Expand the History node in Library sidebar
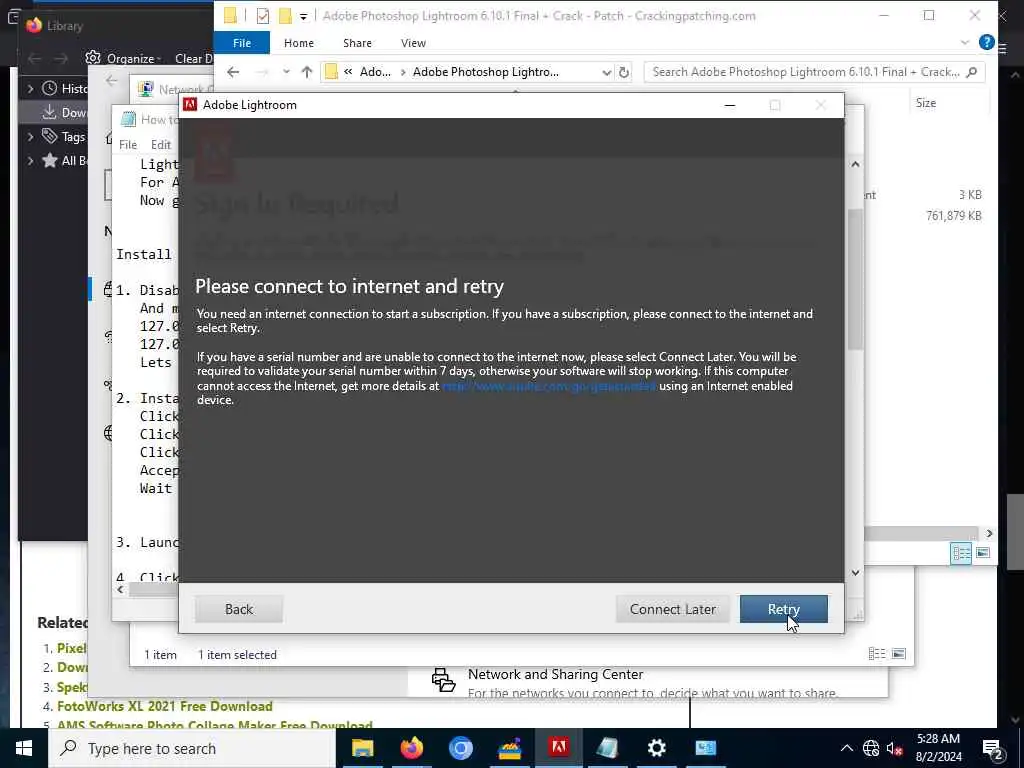The image size is (1024, 768). pyautogui.click(x=30, y=88)
